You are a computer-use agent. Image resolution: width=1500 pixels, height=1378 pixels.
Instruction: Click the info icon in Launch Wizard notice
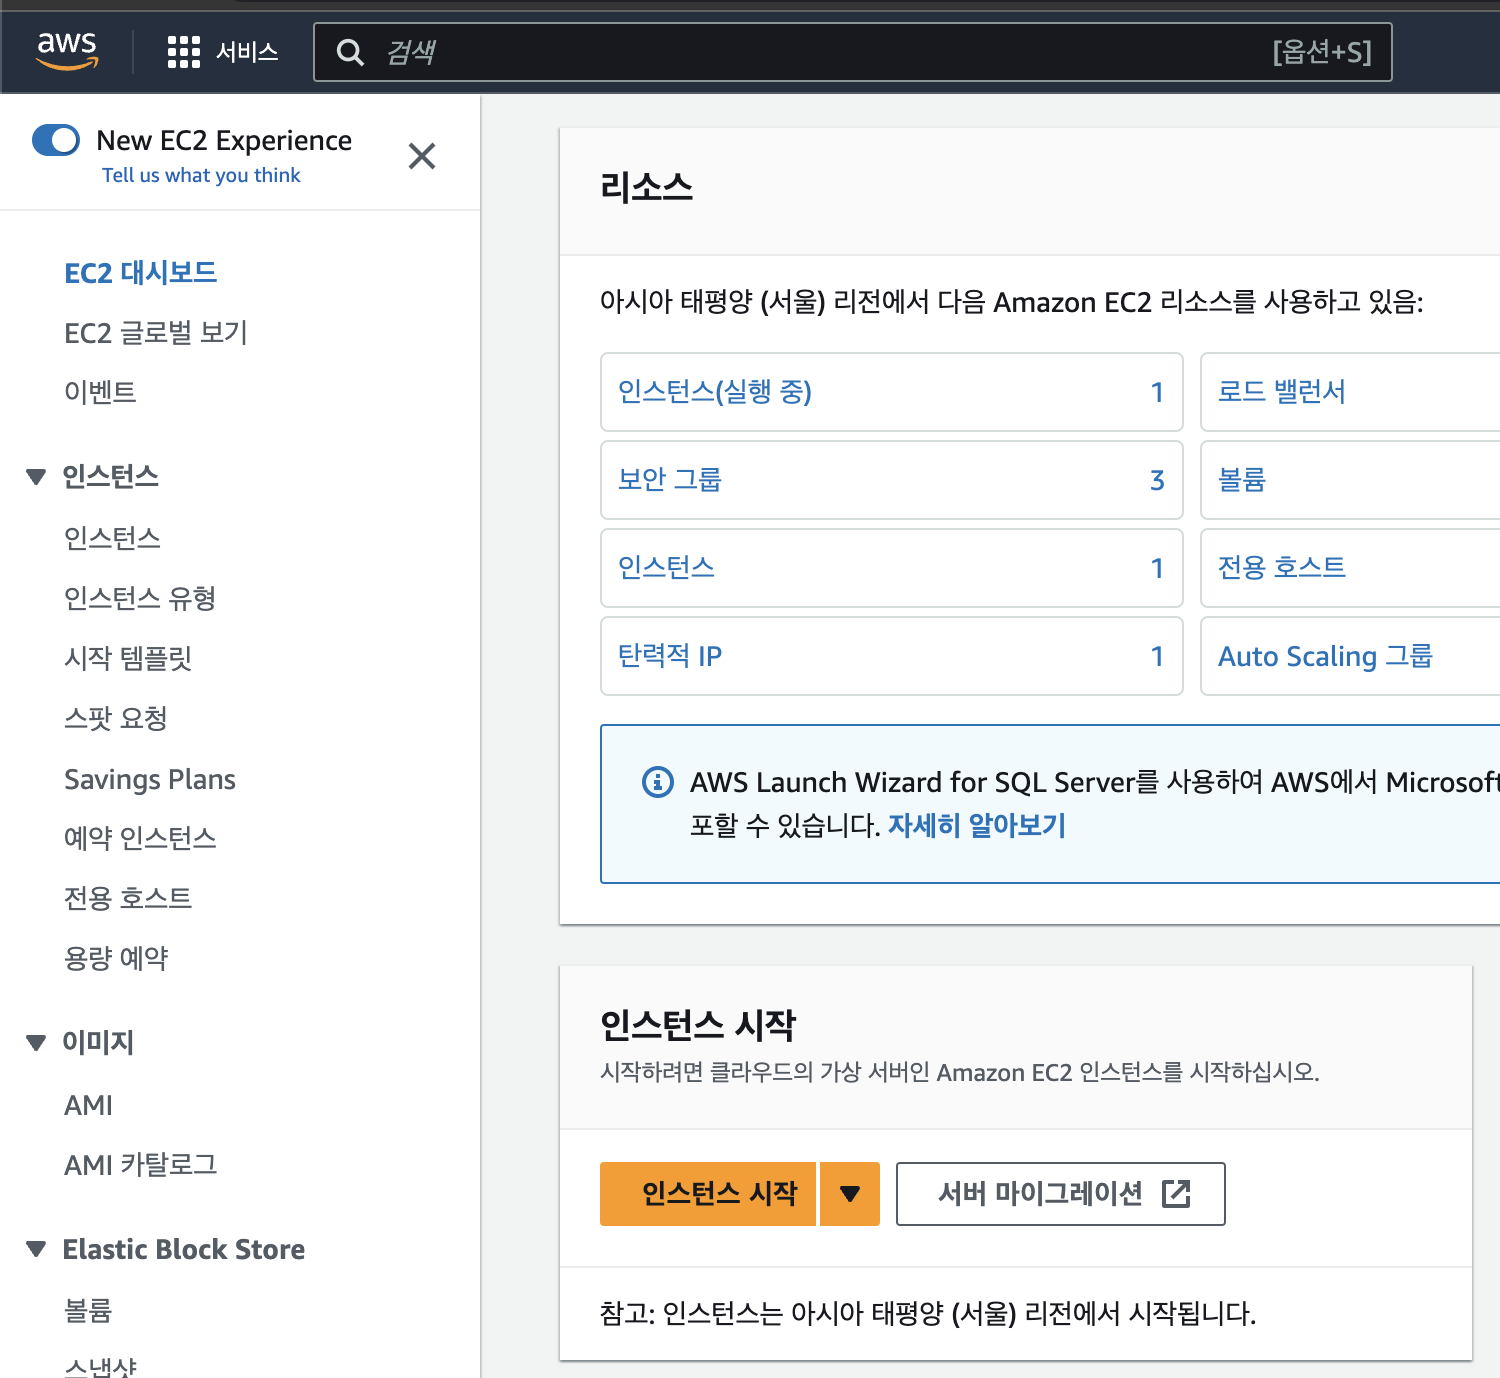657,781
